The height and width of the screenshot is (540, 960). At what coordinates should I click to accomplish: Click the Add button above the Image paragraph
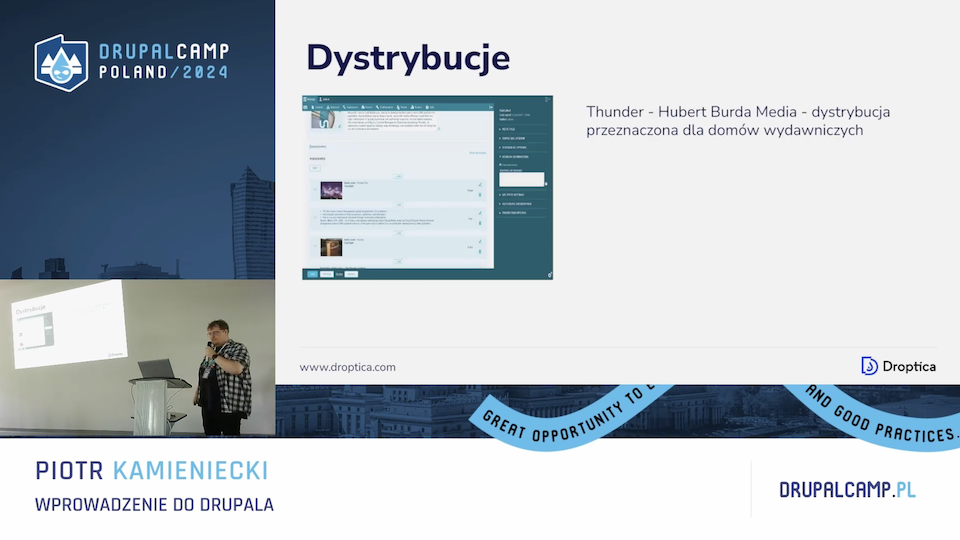tap(398, 176)
